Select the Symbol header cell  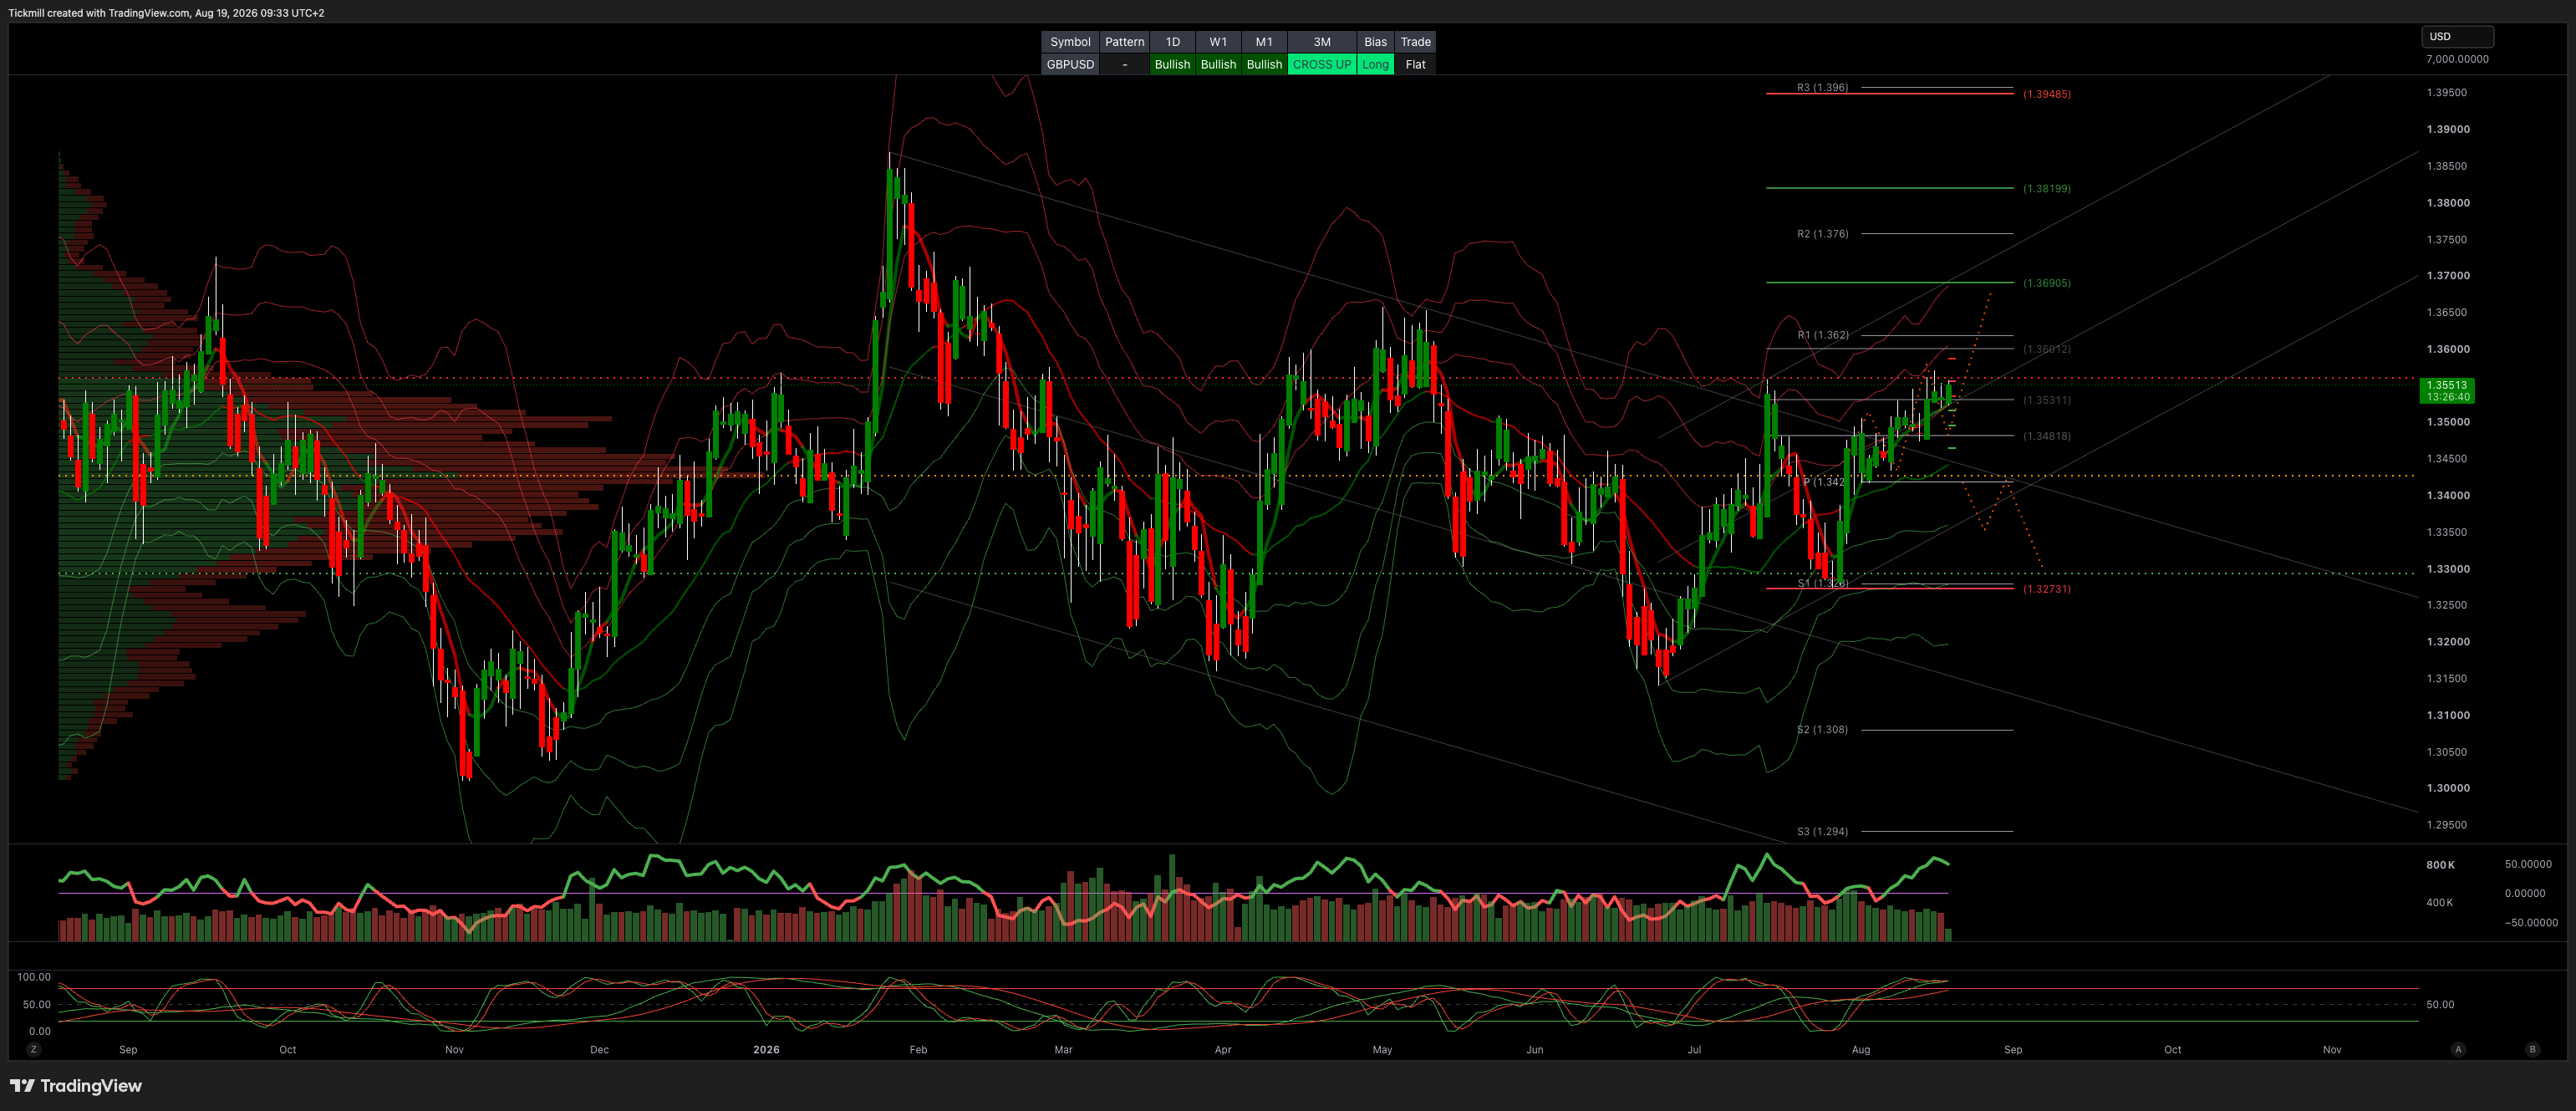click(x=1070, y=42)
